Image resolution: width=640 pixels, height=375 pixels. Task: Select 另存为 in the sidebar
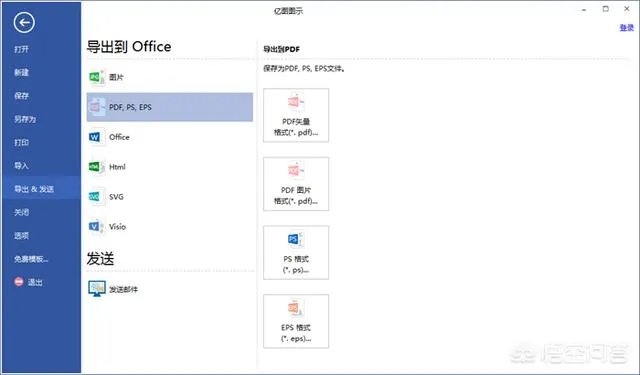point(25,119)
